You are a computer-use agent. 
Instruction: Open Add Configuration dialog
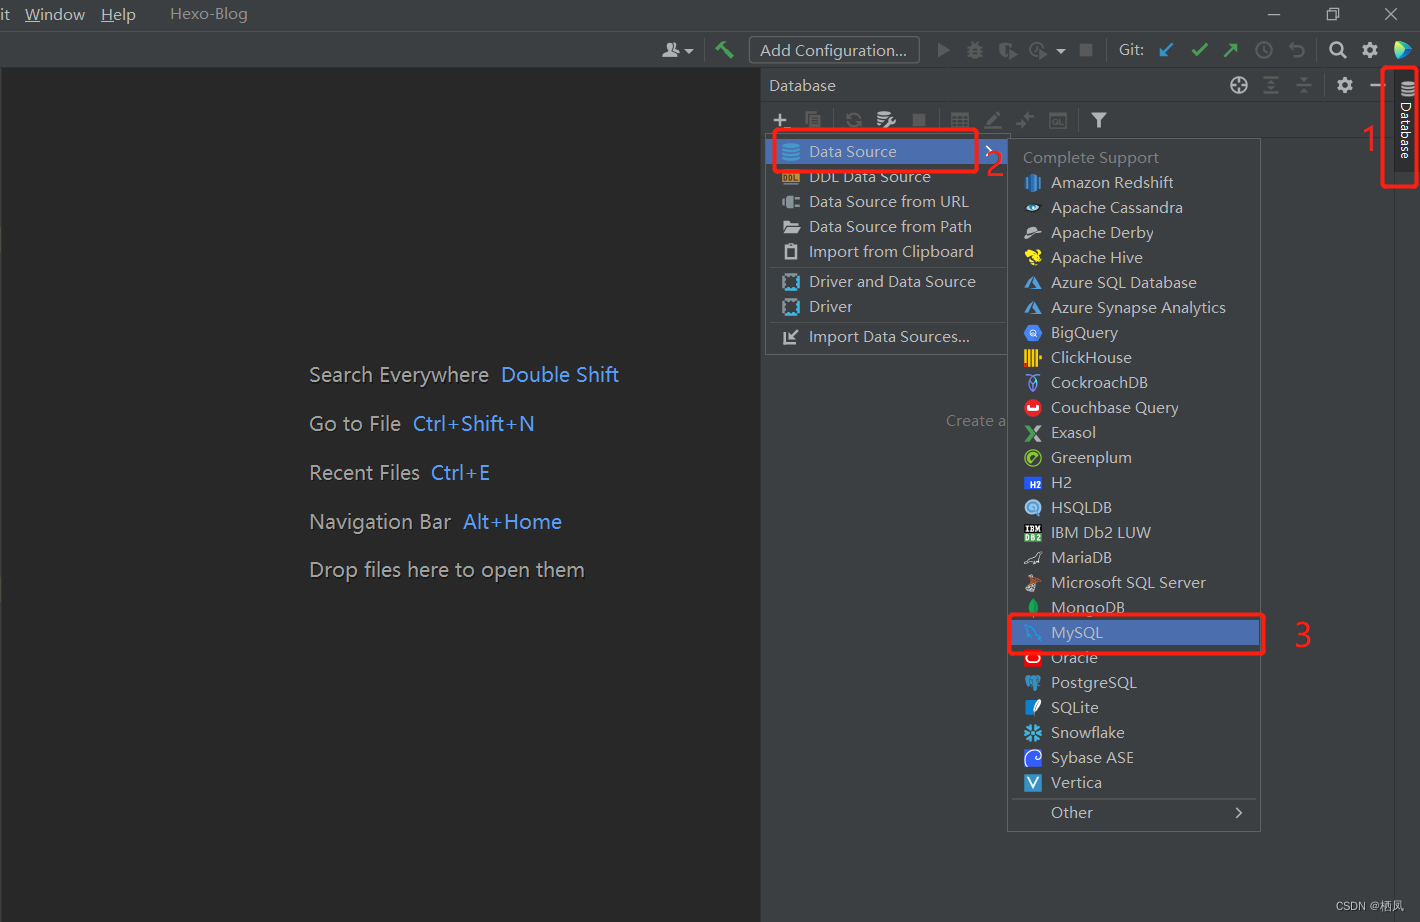pyautogui.click(x=834, y=50)
